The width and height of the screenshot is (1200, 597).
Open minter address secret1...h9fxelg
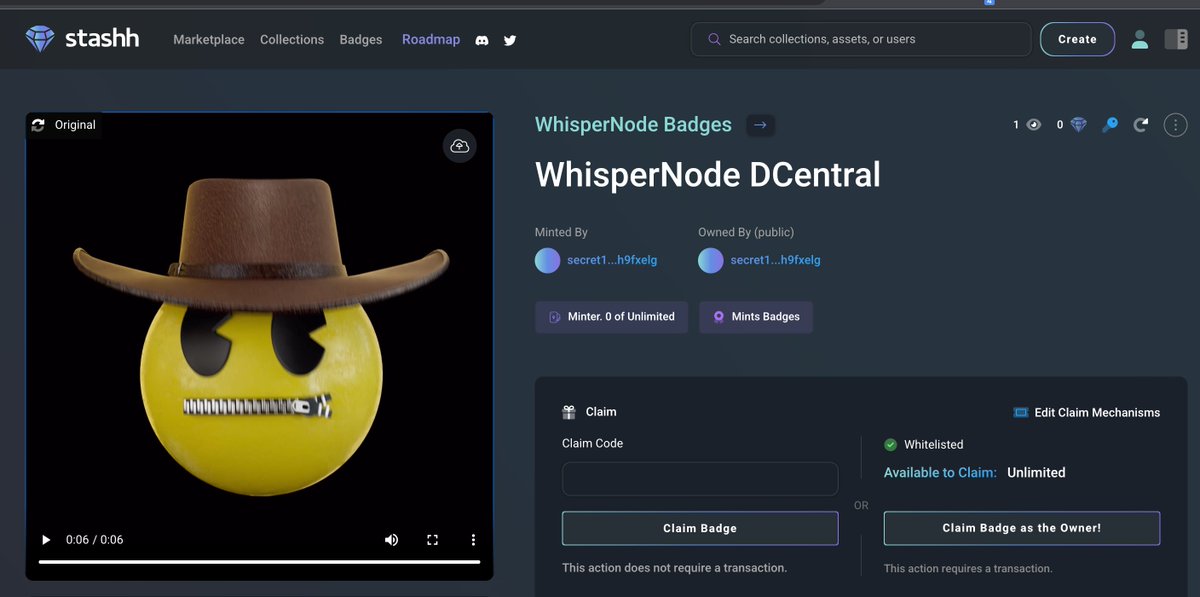click(612, 260)
